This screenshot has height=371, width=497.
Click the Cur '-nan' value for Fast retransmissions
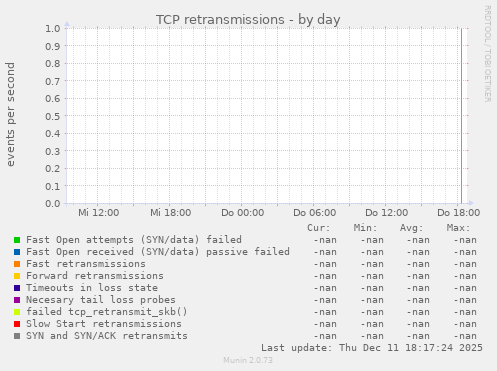(325, 264)
